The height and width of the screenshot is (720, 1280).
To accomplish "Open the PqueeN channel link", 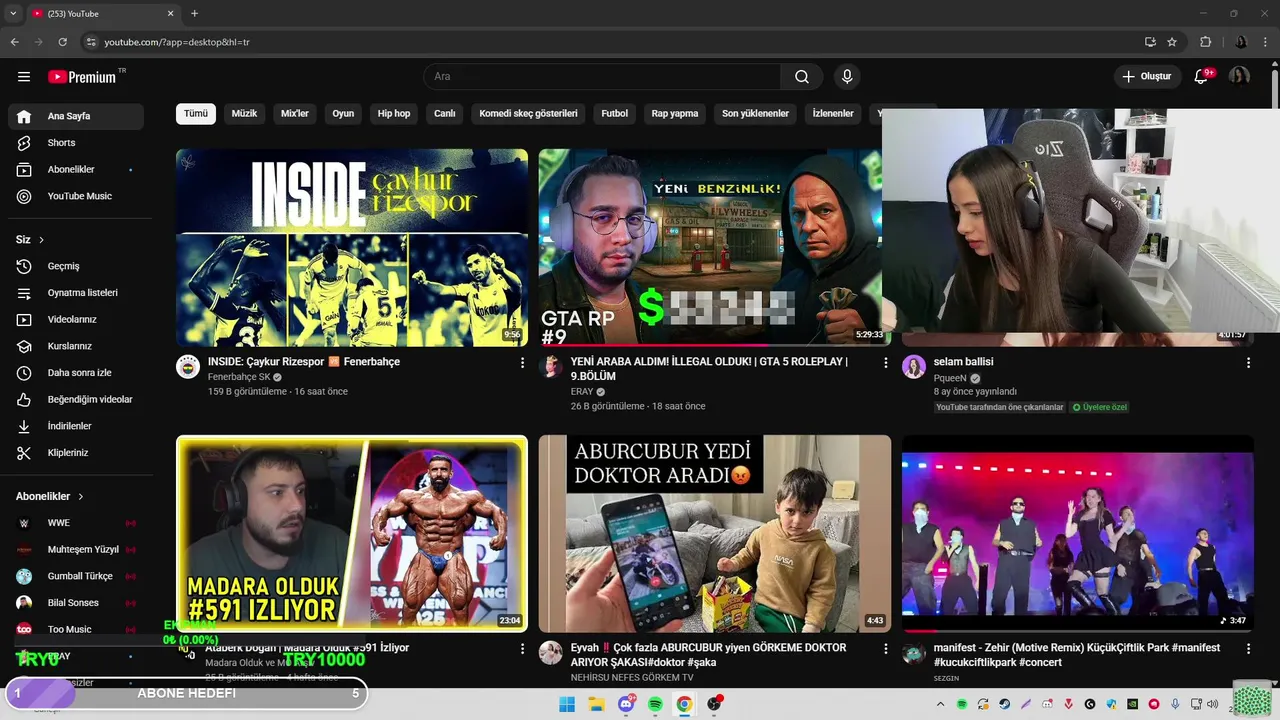I will [950, 379].
